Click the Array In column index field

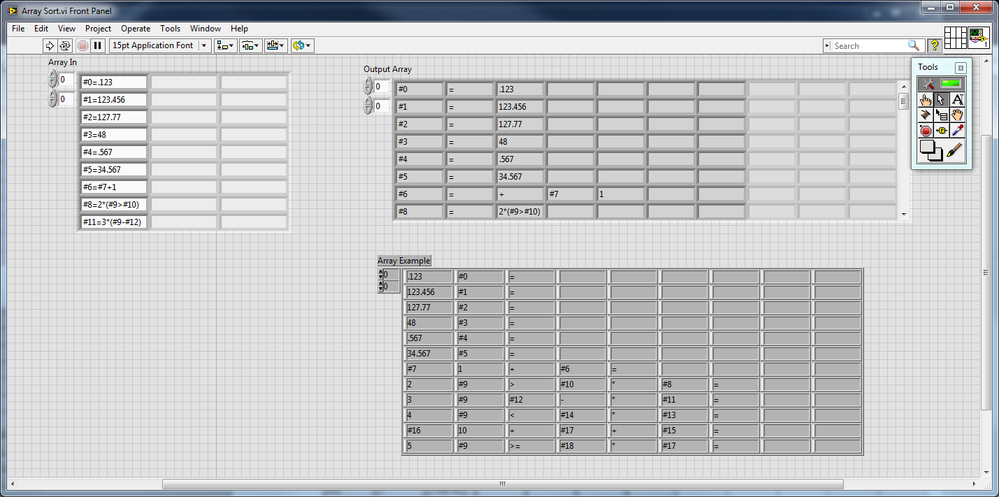point(66,99)
